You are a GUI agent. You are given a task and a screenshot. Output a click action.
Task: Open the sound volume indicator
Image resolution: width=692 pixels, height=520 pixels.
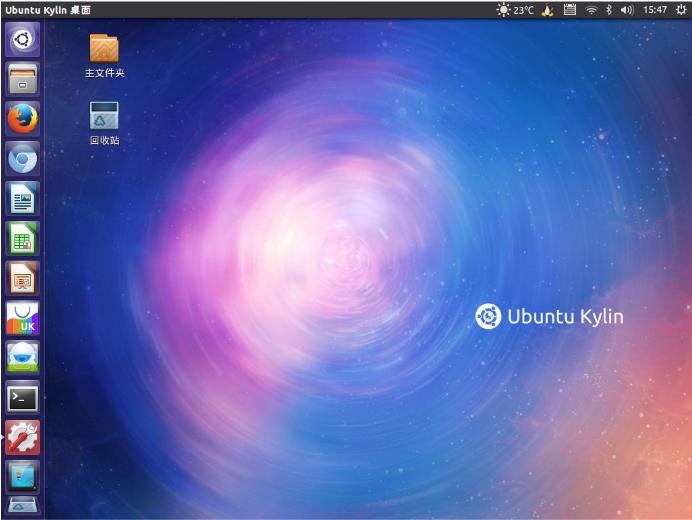pyautogui.click(x=627, y=10)
